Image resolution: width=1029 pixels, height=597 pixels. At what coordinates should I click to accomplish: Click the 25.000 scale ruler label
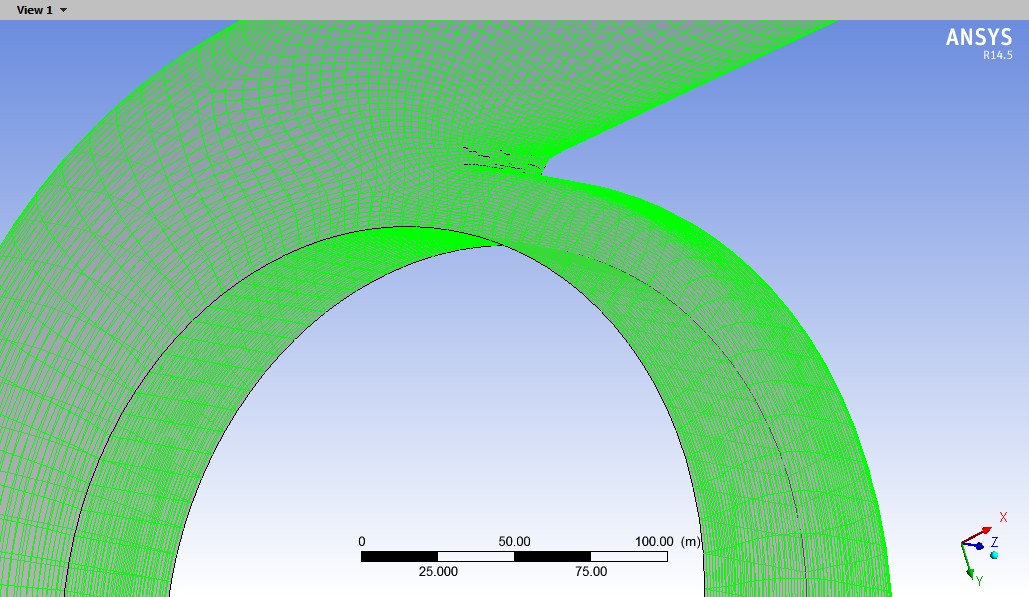click(438, 571)
